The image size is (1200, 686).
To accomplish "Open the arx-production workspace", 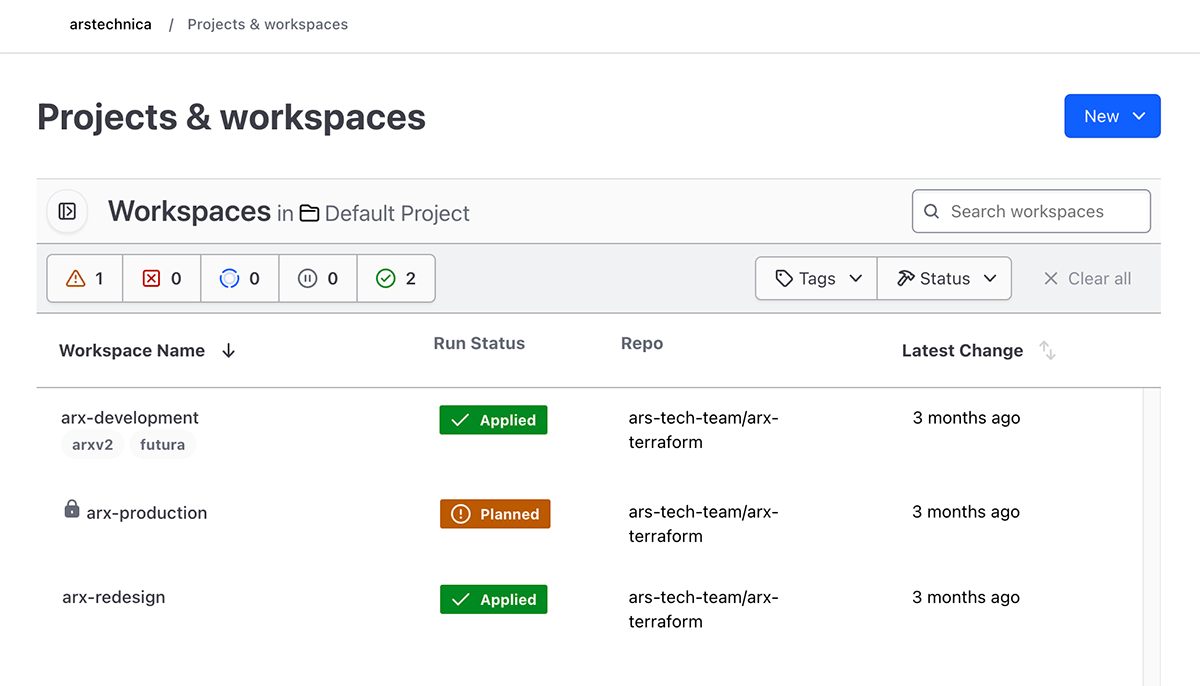I will 147,512.
